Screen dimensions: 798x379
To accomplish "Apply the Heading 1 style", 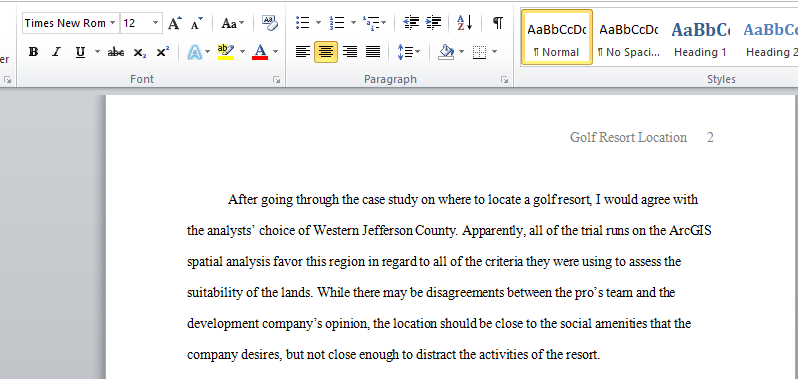I will pos(700,37).
